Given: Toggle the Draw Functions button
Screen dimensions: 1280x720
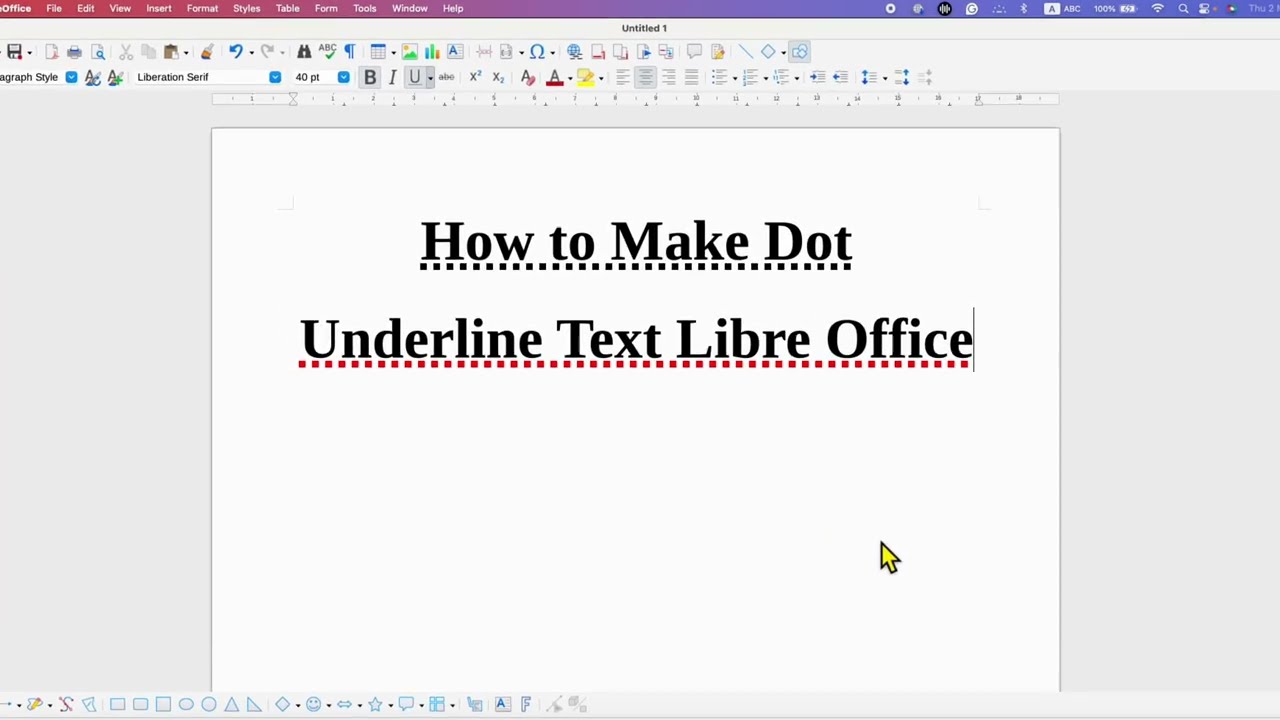Looking at the screenshot, I should [799, 52].
